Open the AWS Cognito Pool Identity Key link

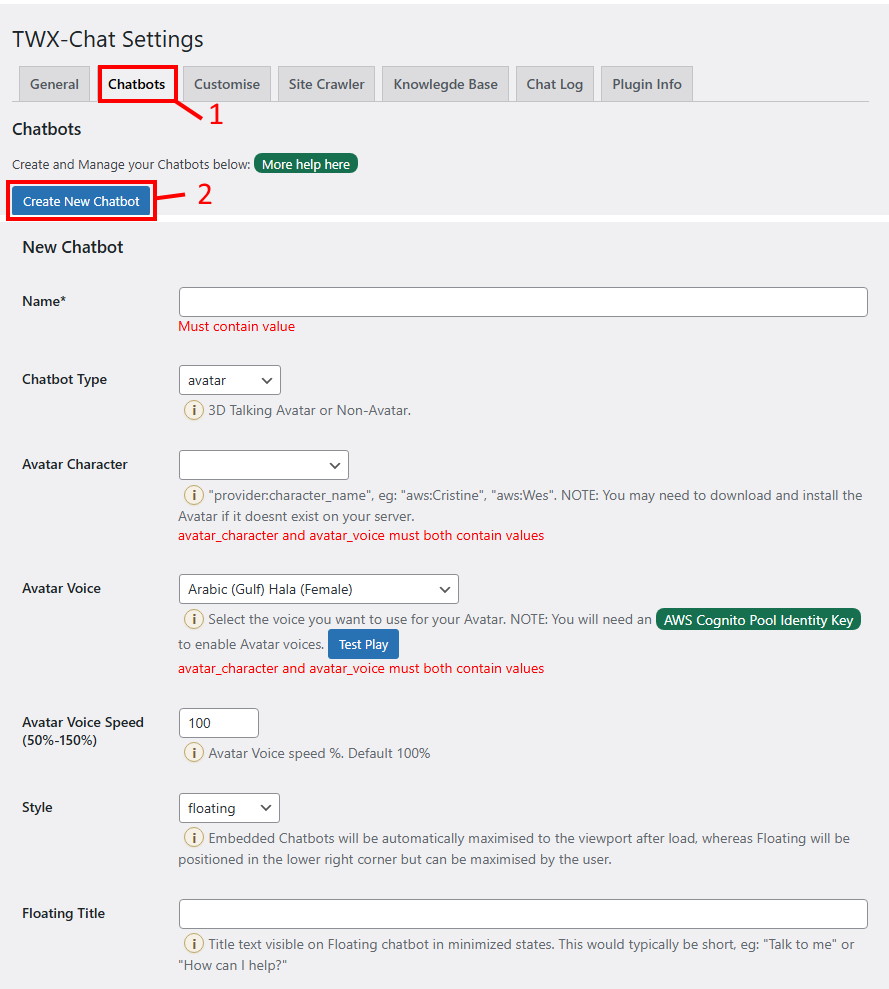click(x=758, y=620)
